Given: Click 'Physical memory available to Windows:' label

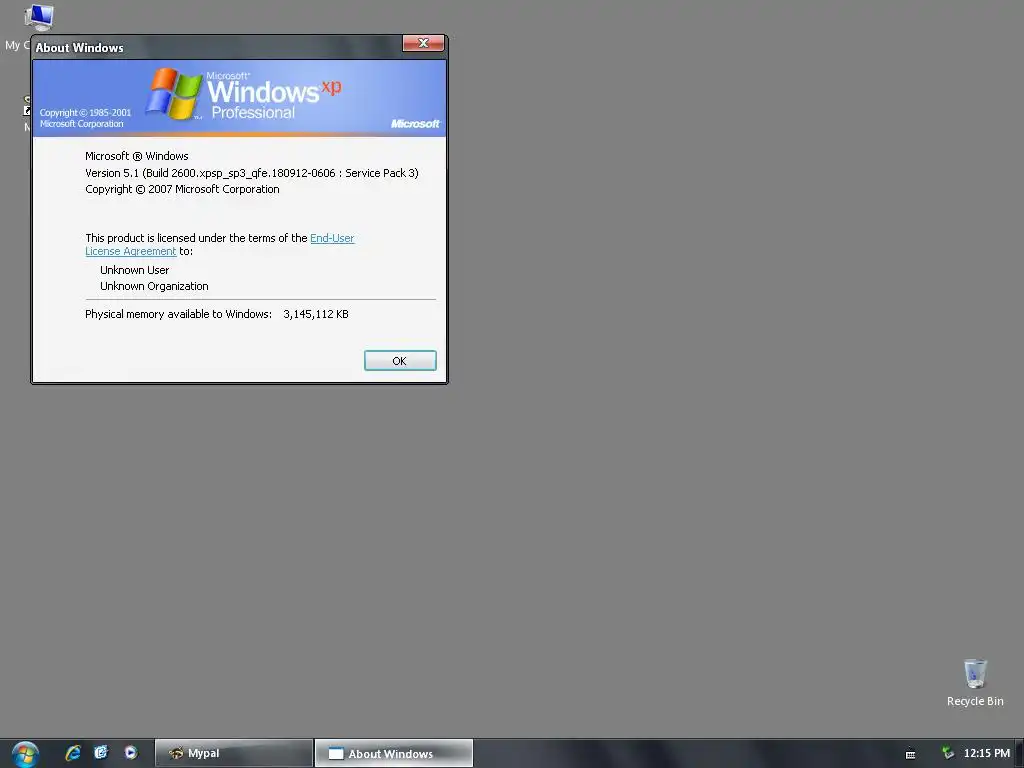Looking at the screenshot, I should 178,314.
